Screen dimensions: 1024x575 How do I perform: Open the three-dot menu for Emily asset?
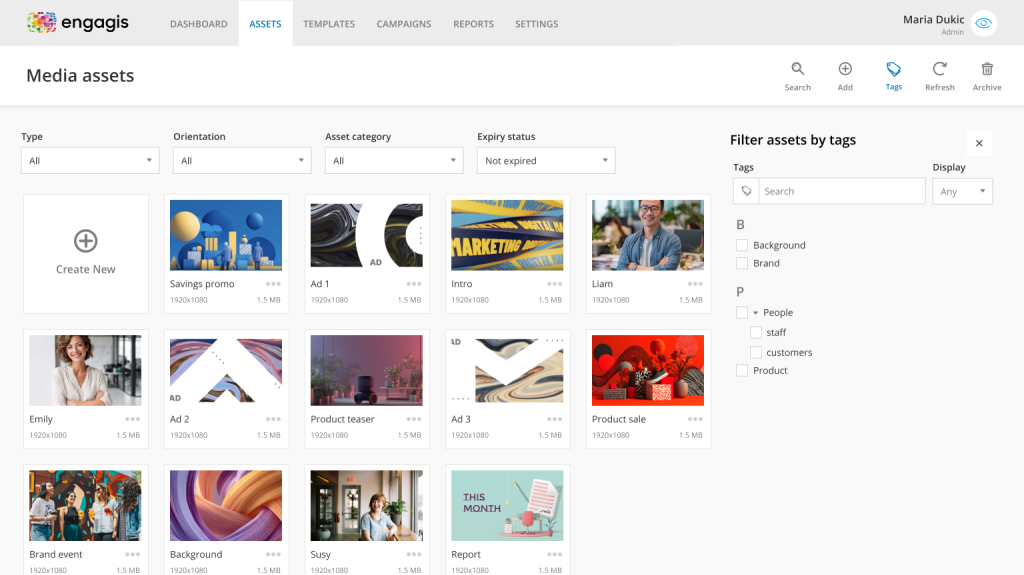coord(132,419)
